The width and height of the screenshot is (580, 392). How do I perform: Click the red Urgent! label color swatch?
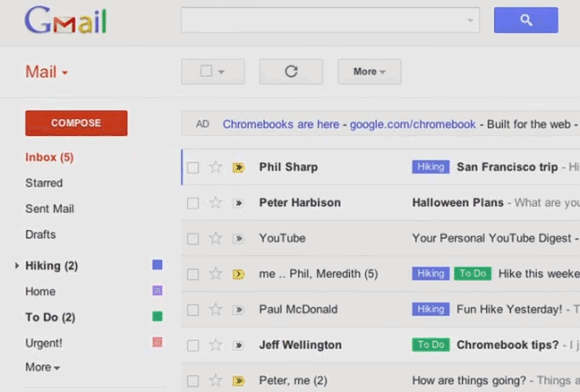pyautogui.click(x=157, y=342)
